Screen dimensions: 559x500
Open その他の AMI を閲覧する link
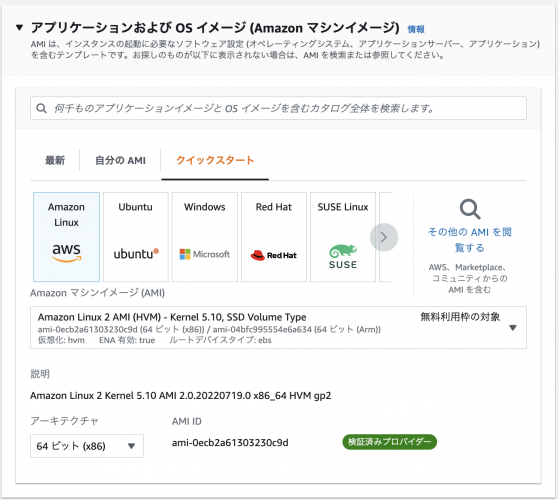pyautogui.click(x=470, y=239)
